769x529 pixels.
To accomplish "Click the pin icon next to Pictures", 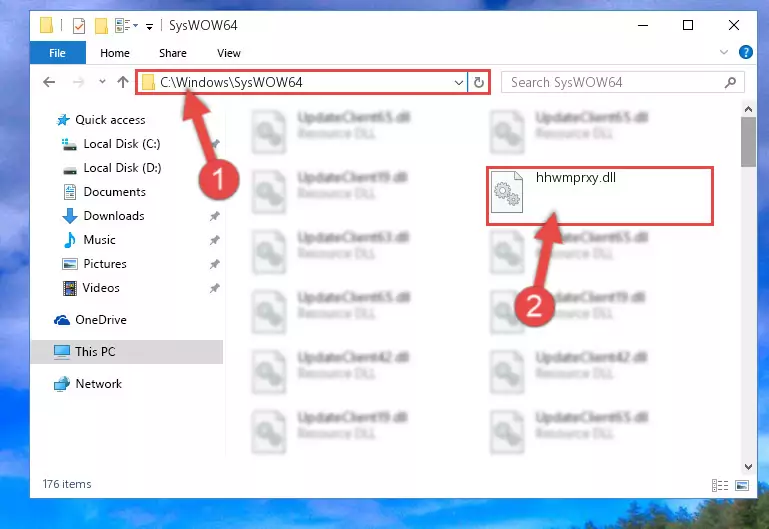I will point(214,264).
